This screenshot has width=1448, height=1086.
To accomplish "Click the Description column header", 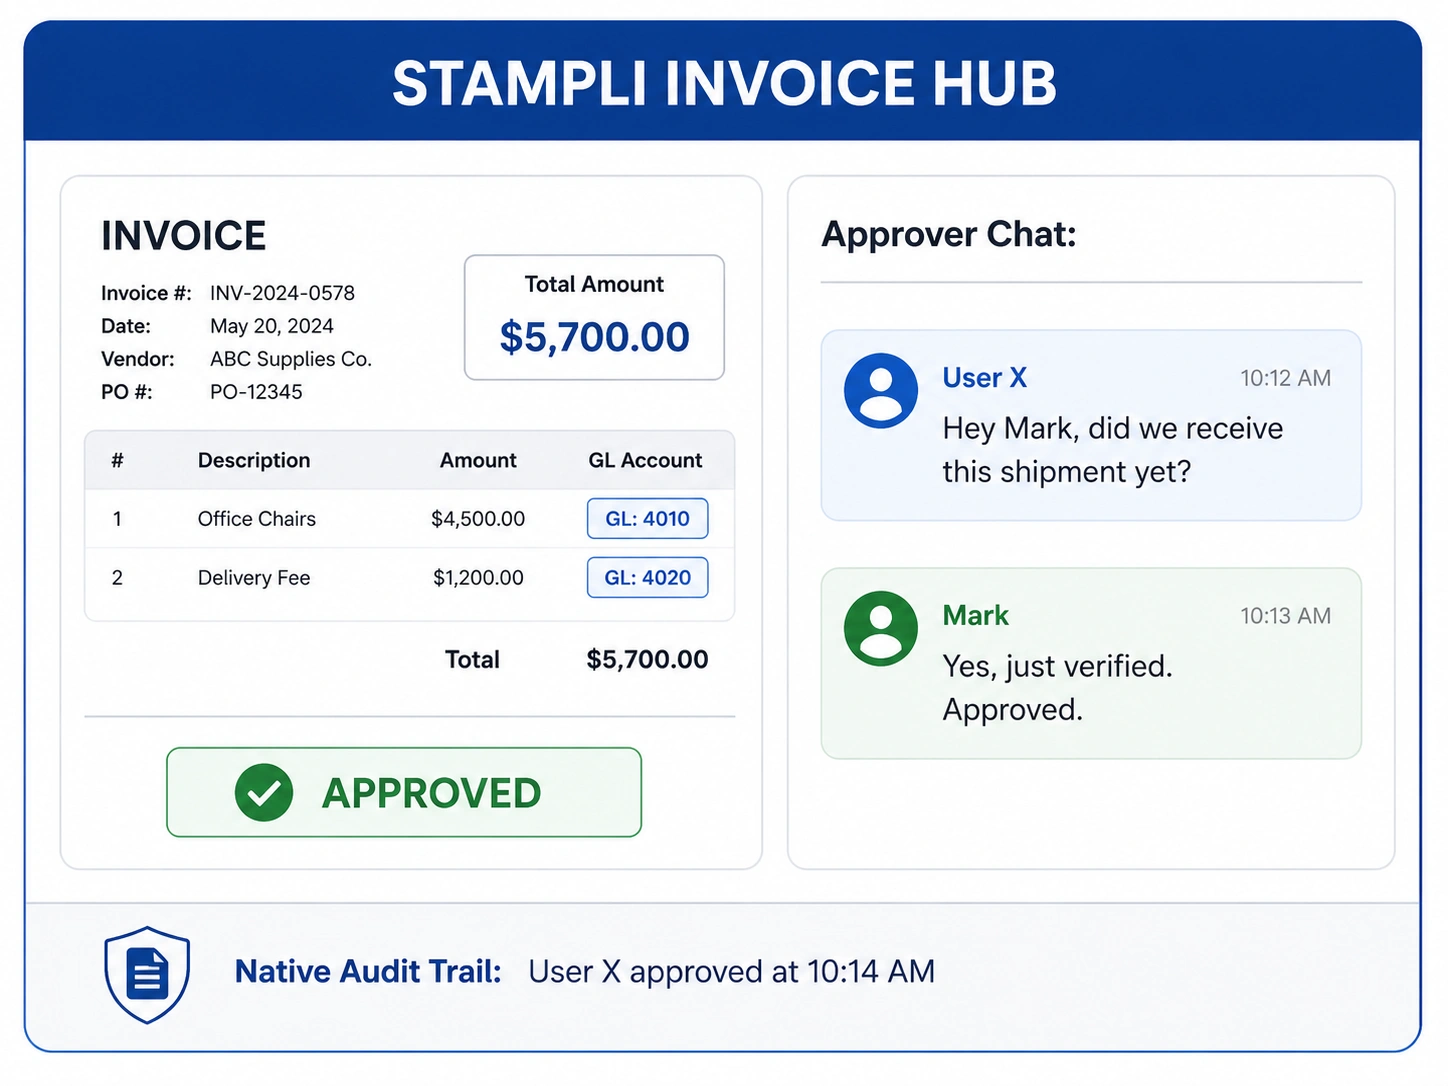I will click(x=254, y=460).
